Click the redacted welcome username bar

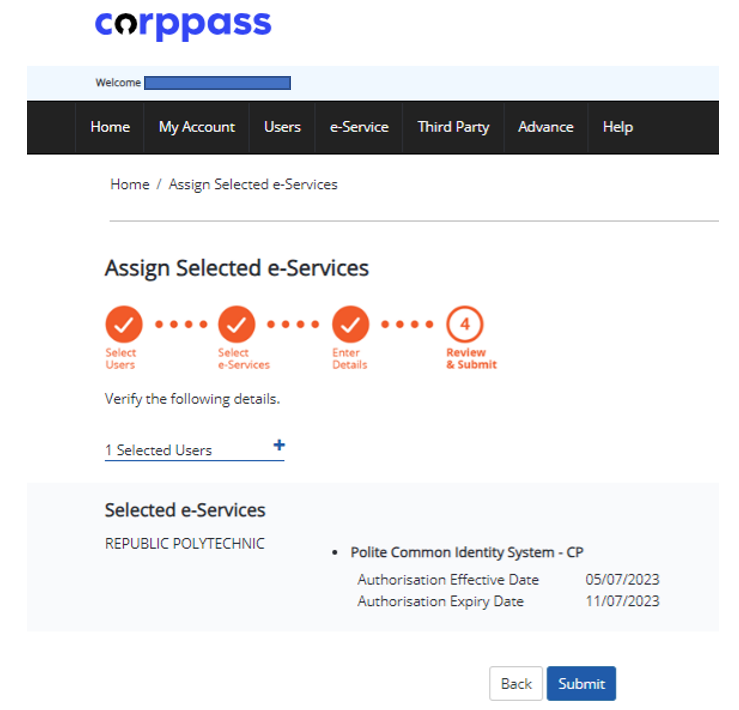click(217, 83)
